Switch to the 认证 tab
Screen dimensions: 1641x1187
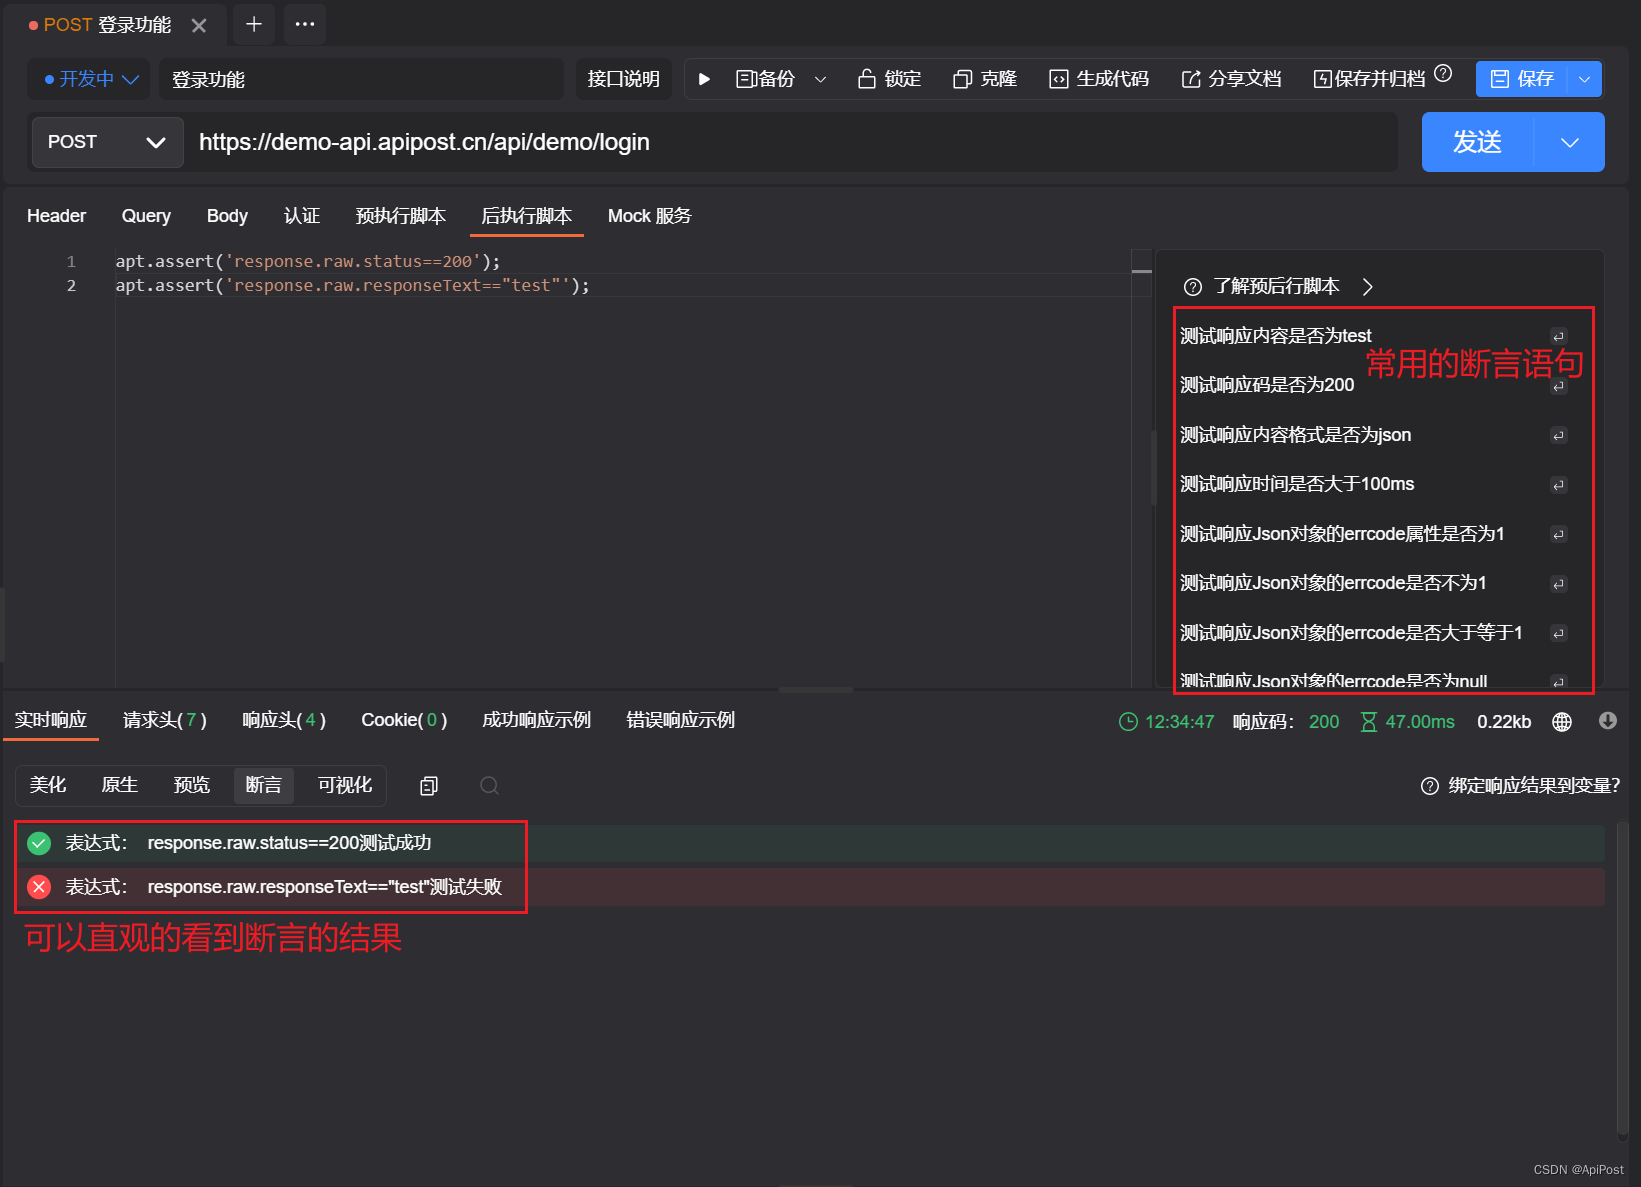pos(302,216)
